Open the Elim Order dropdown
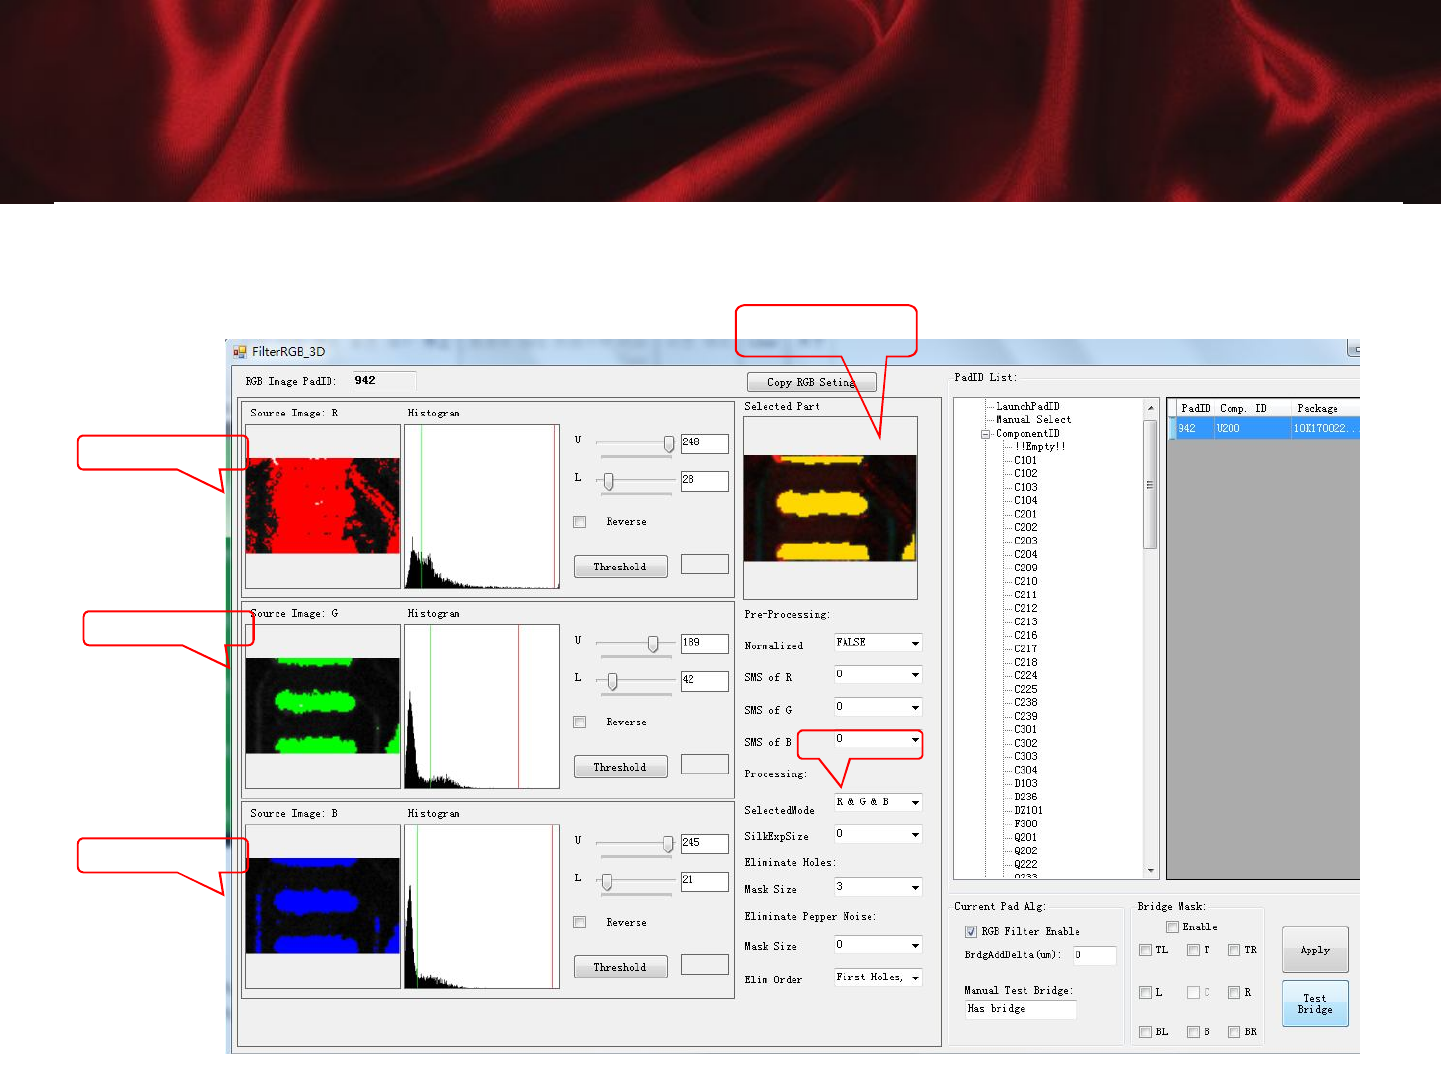Screen dimensions: 1441x1081 pyautogui.click(x=878, y=978)
